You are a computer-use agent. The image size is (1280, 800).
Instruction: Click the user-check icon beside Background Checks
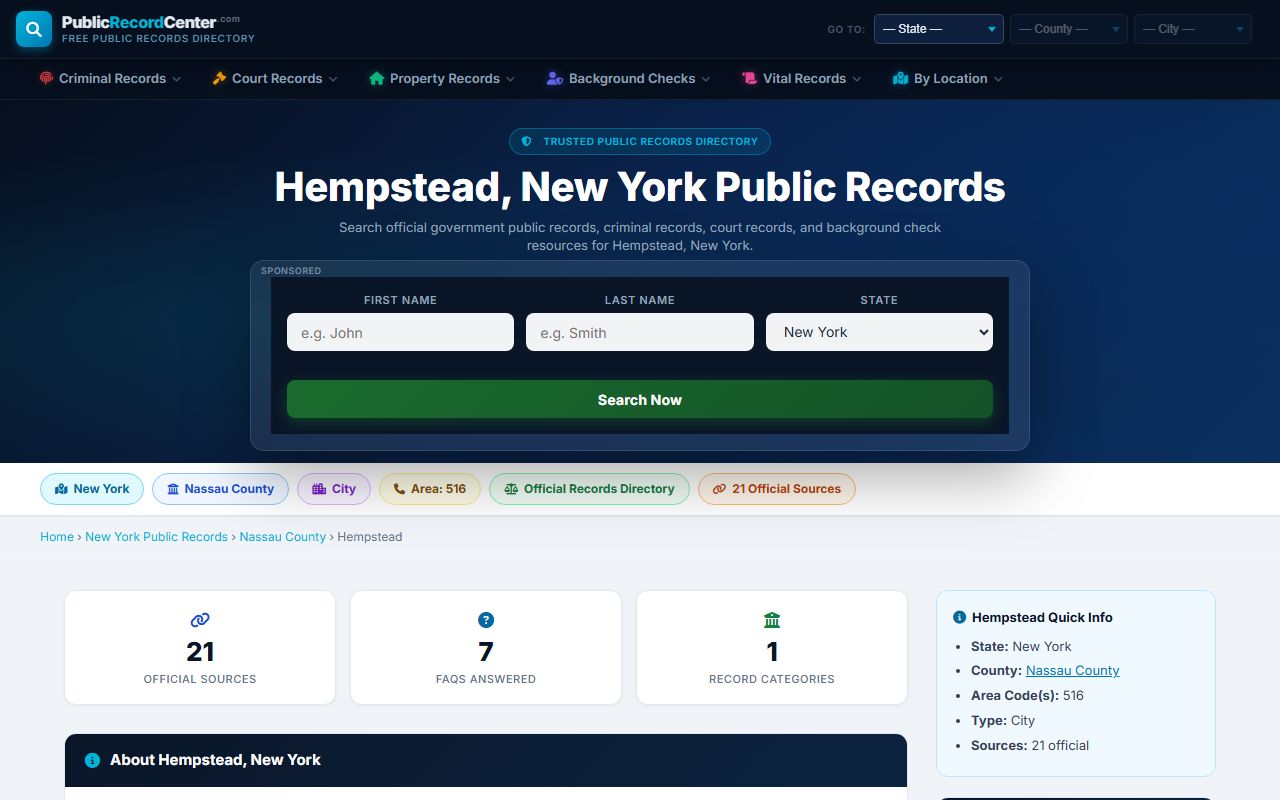tap(555, 78)
